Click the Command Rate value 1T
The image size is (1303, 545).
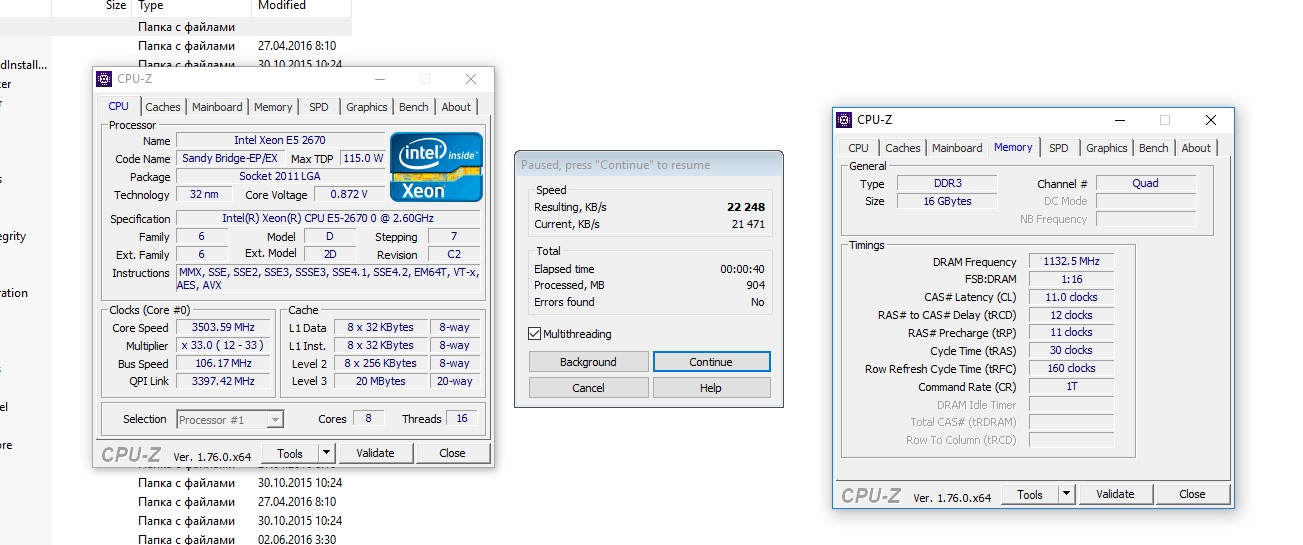1071,386
